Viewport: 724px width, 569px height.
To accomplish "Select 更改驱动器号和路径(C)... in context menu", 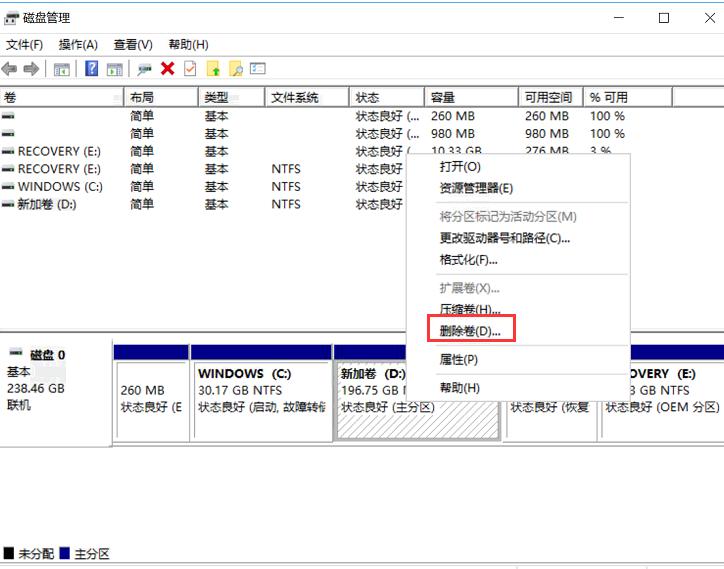I will point(518,238).
